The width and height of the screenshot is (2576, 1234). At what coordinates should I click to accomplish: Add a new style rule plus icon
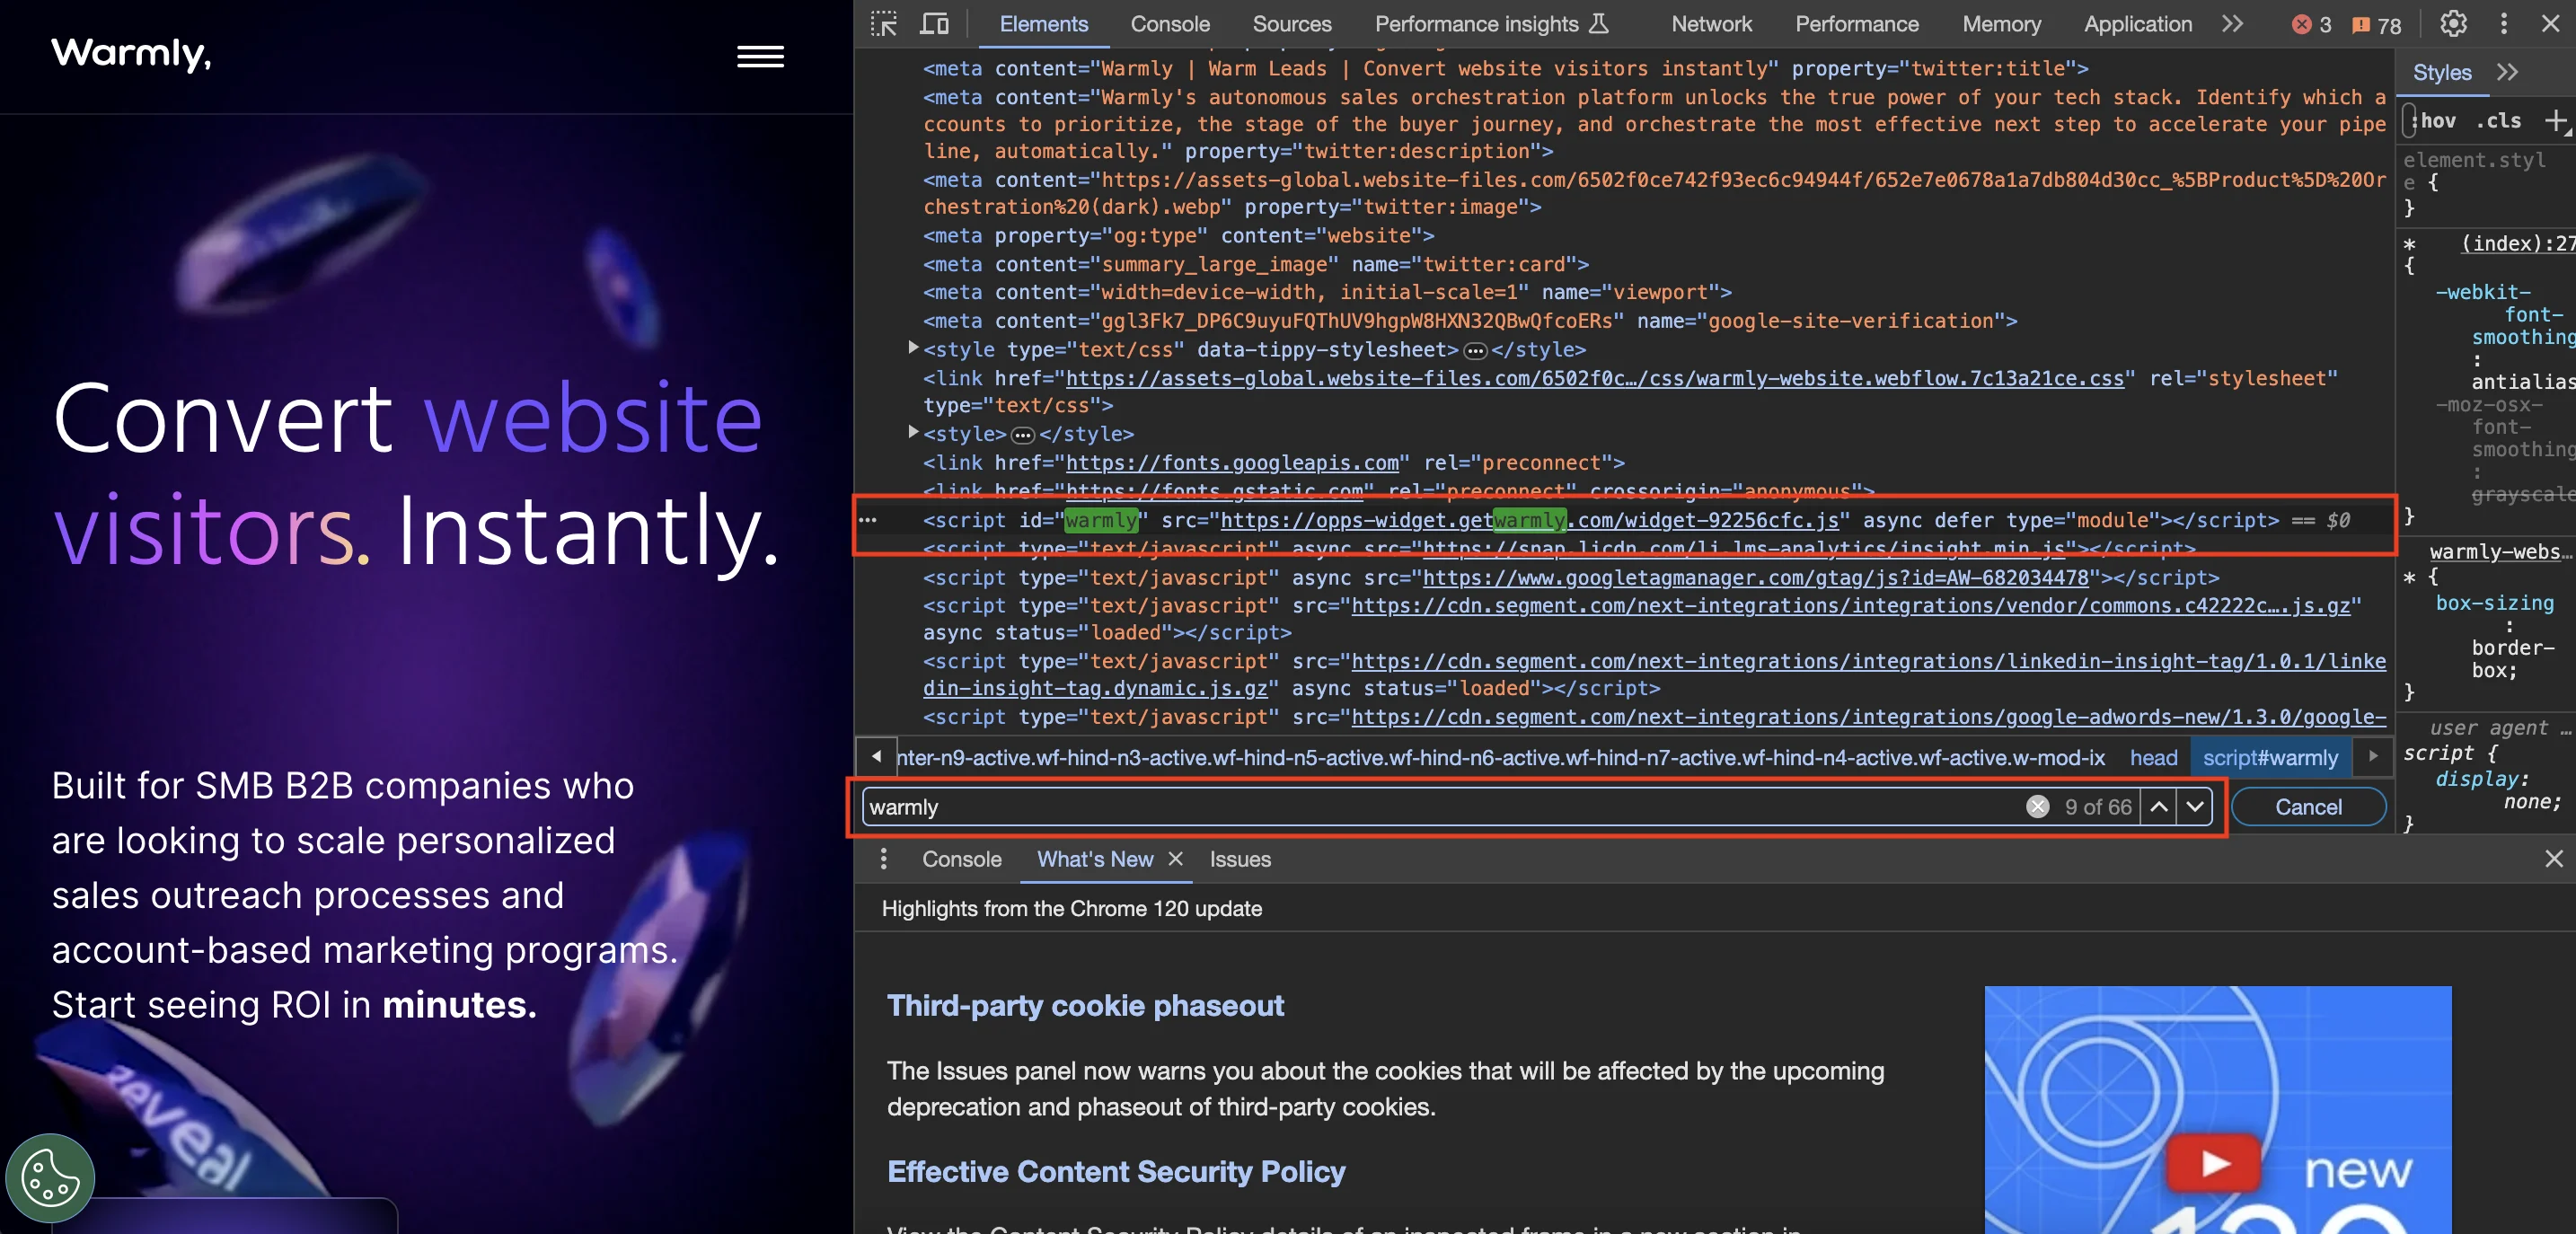[x=2555, y=121]
